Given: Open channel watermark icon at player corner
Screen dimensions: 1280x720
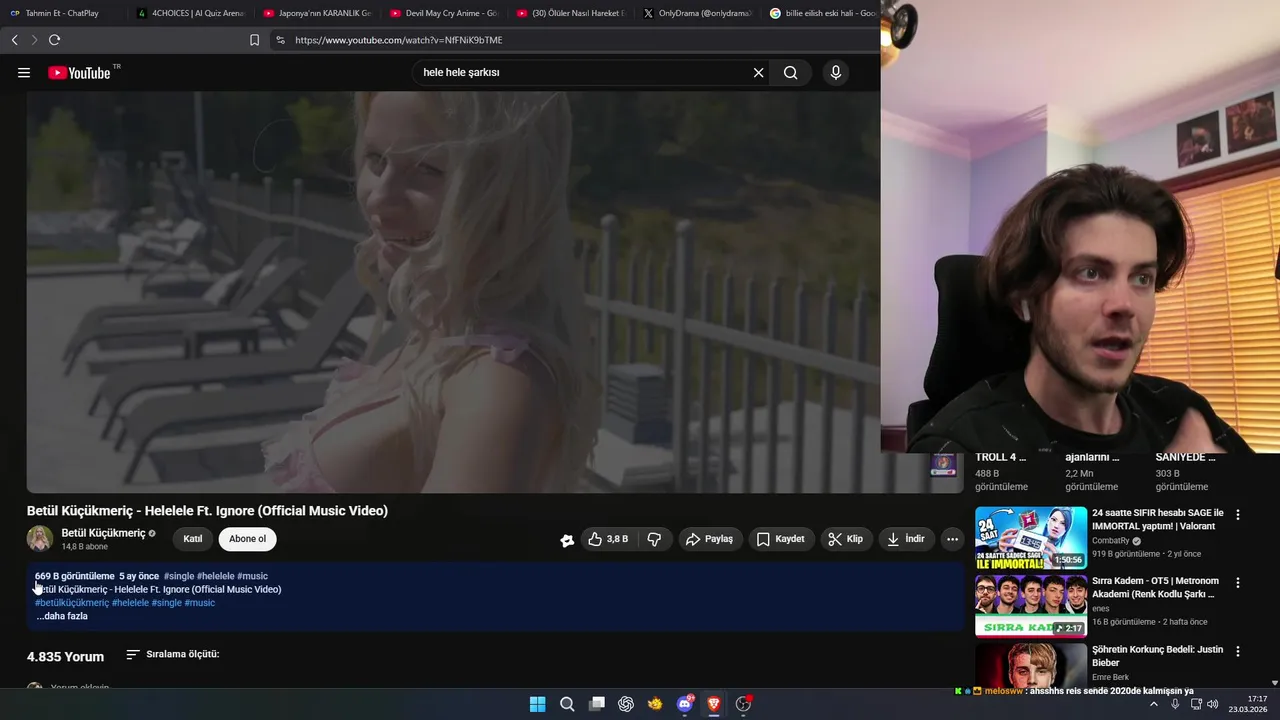Looking at the screenshot, I should pos(943,466).
